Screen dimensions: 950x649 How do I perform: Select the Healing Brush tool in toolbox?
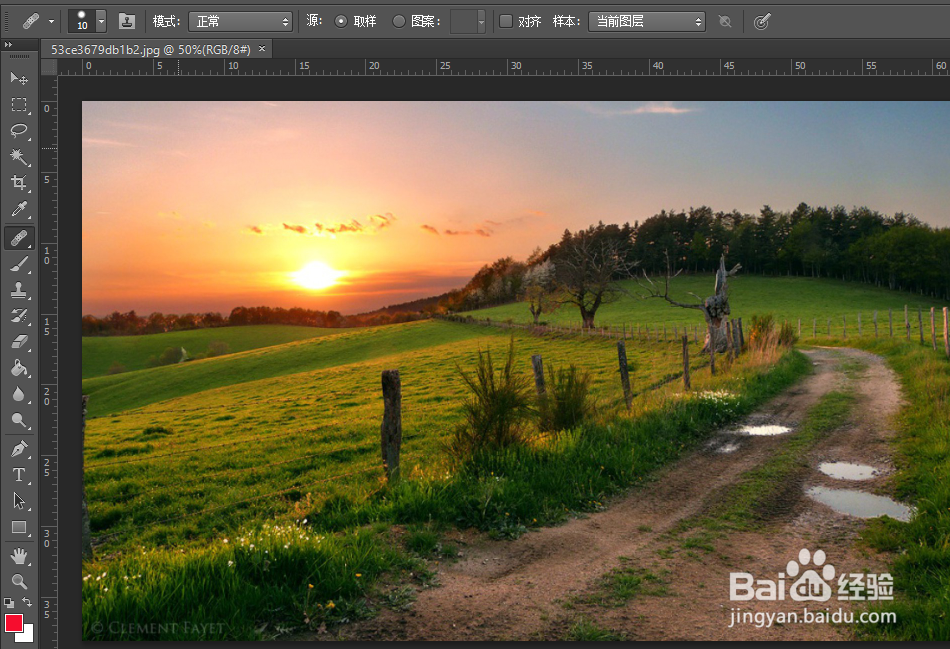pyautogui.click(x=19, y=238)
